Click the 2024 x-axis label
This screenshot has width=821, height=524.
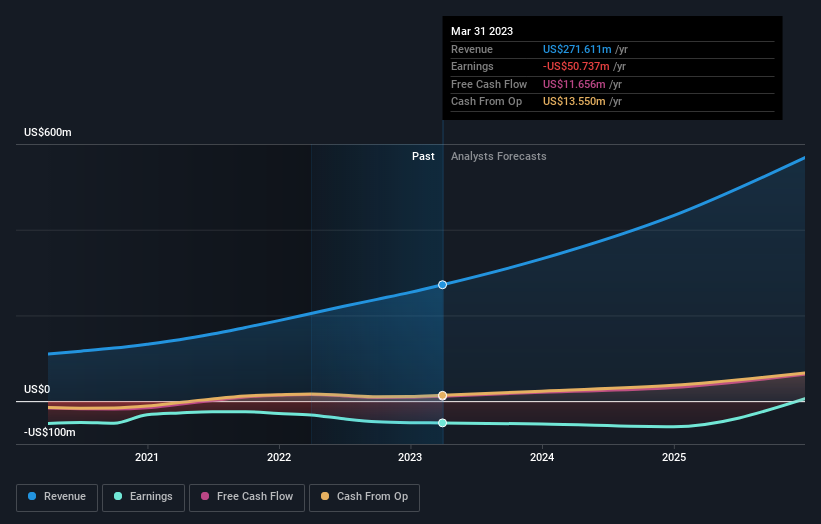pyautogui.click(x=542, y=457)
